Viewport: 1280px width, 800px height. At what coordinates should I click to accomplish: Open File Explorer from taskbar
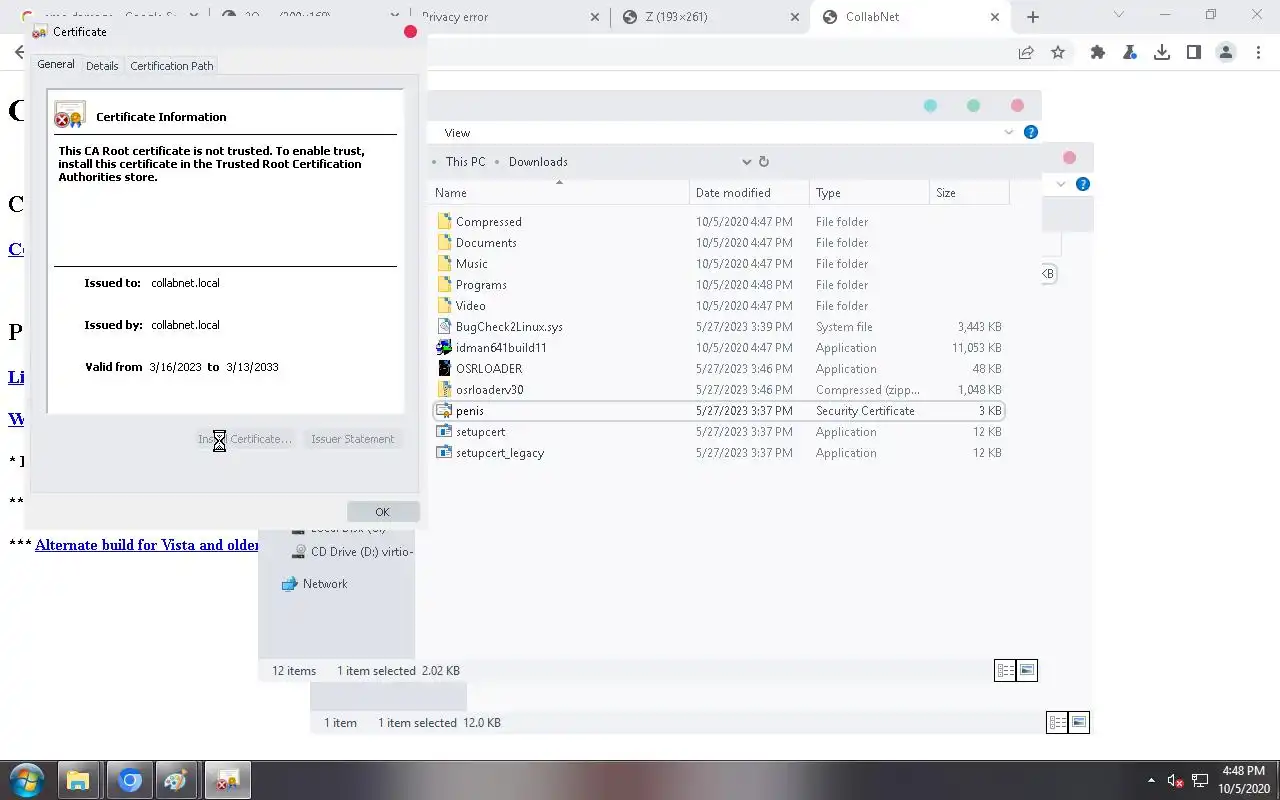click(x=78, y=780)
